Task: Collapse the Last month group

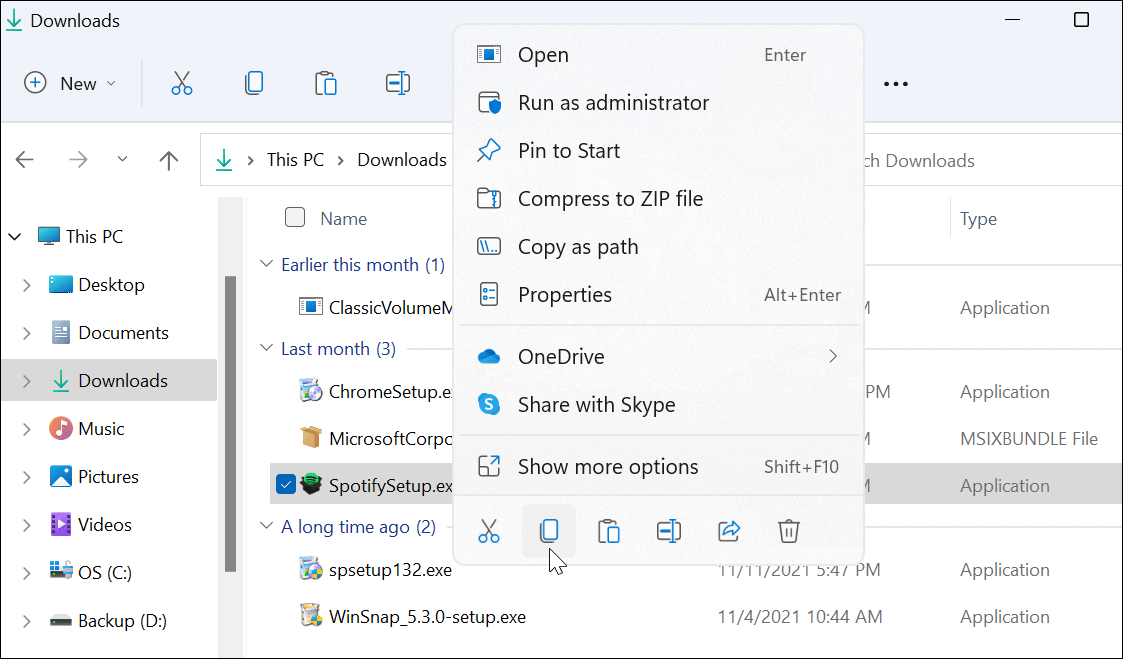Action: coord(265,348)
